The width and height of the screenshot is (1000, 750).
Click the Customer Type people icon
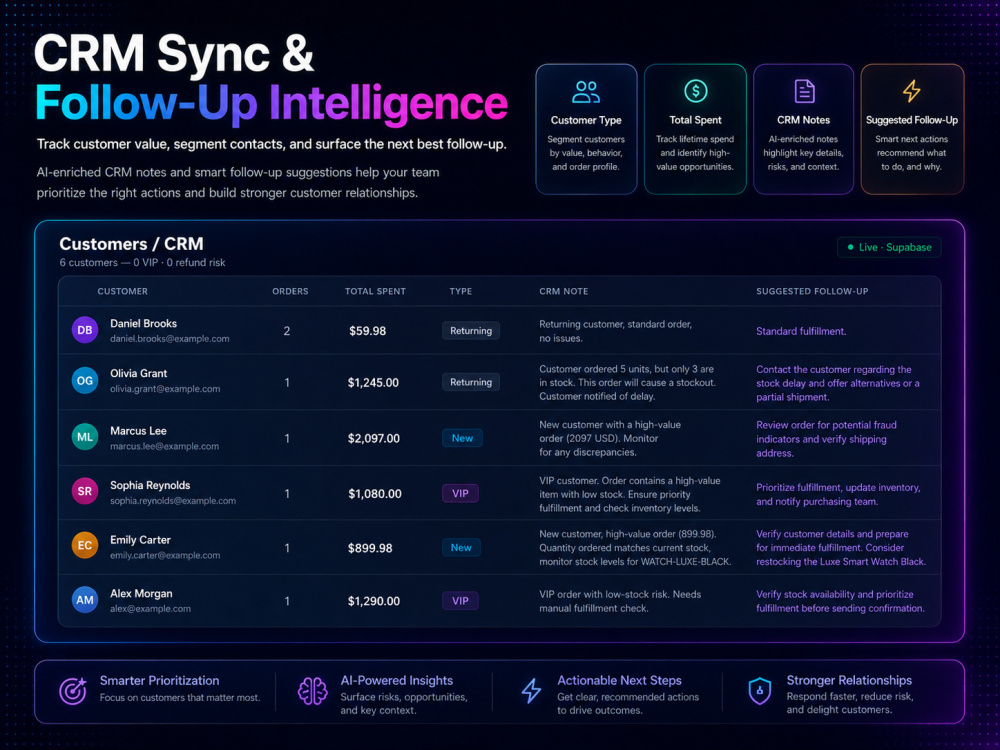tap(585, 91)
